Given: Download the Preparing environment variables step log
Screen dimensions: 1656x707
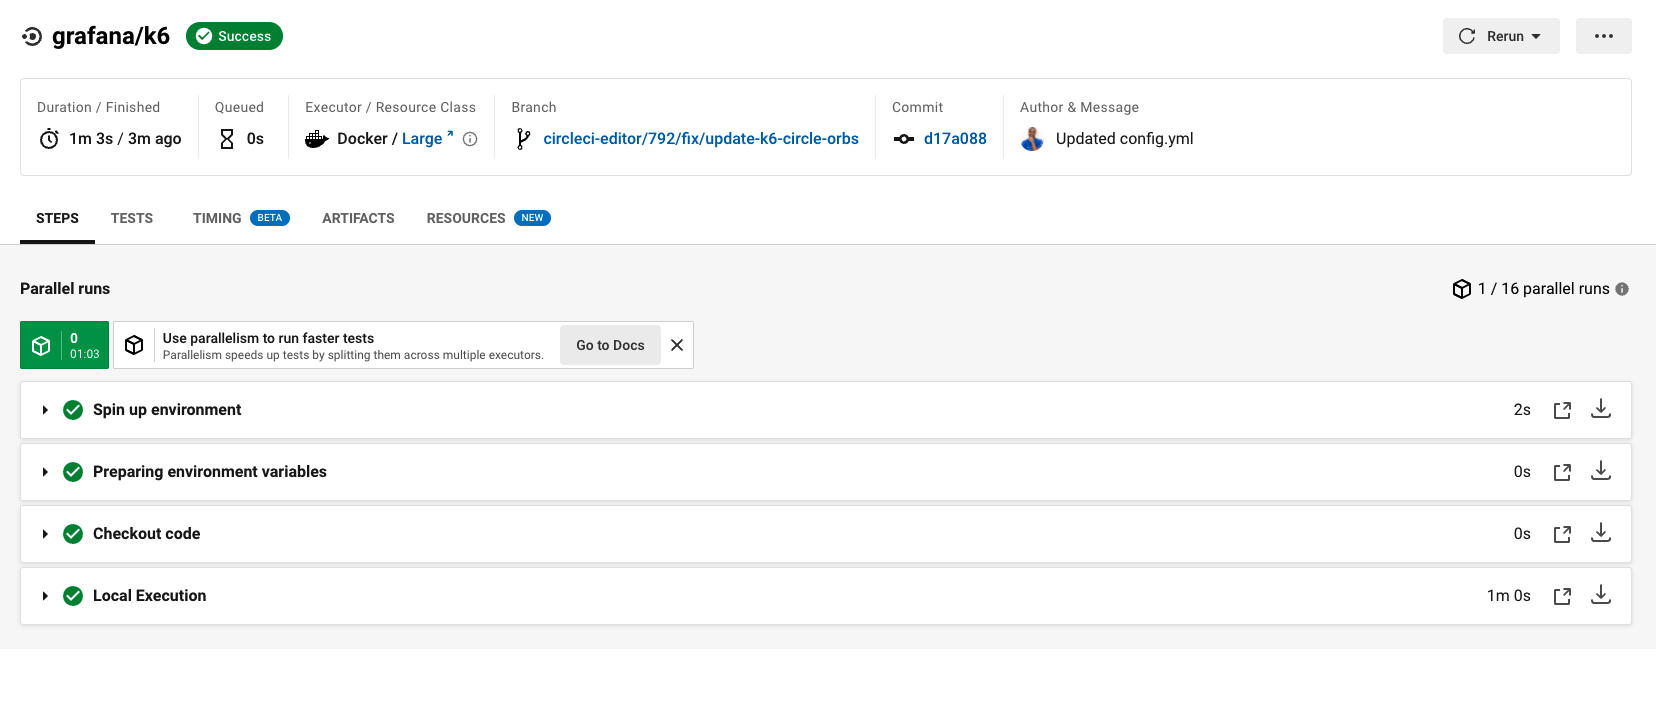Looking at the screenshot, I should pos(1601,471).
